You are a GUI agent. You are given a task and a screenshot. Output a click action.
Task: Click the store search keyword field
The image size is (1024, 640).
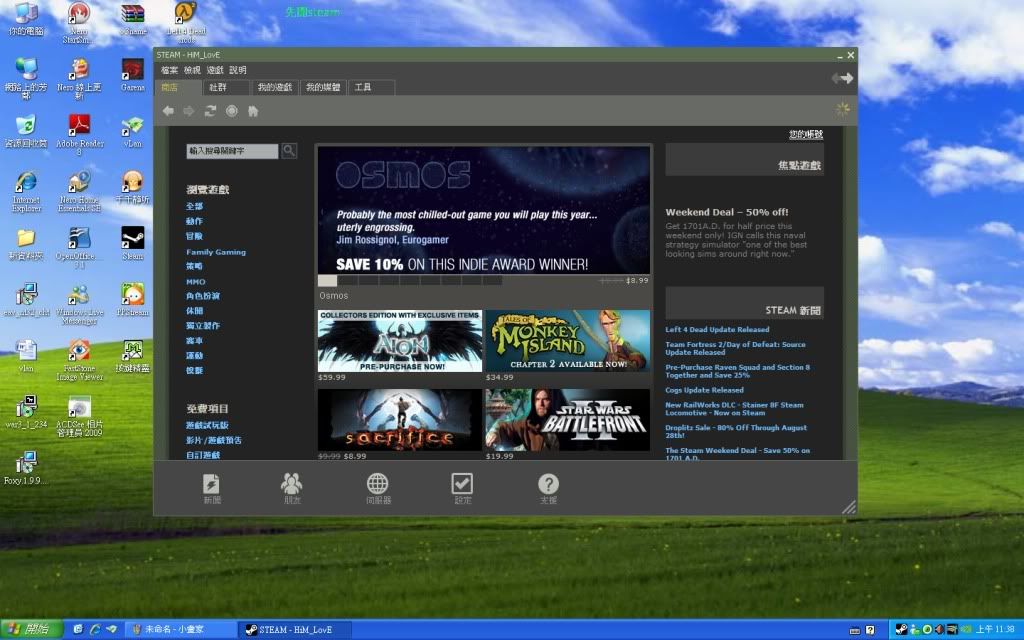tap(232, 151)
